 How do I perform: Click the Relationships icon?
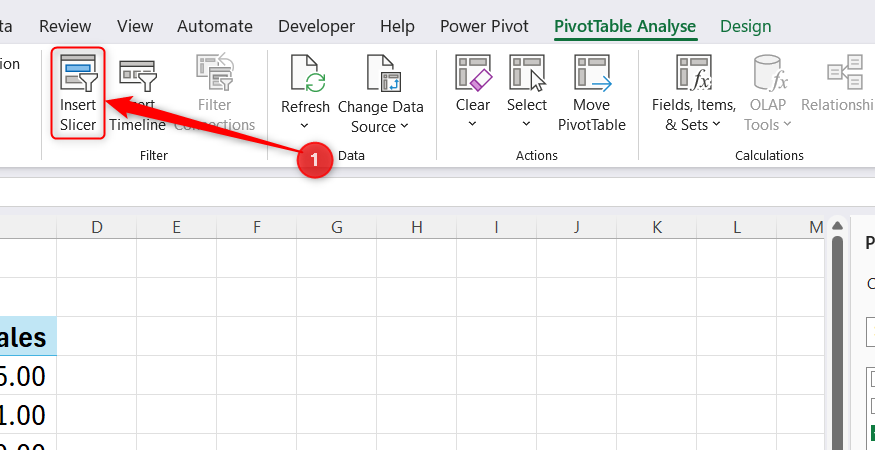[845, 72]
